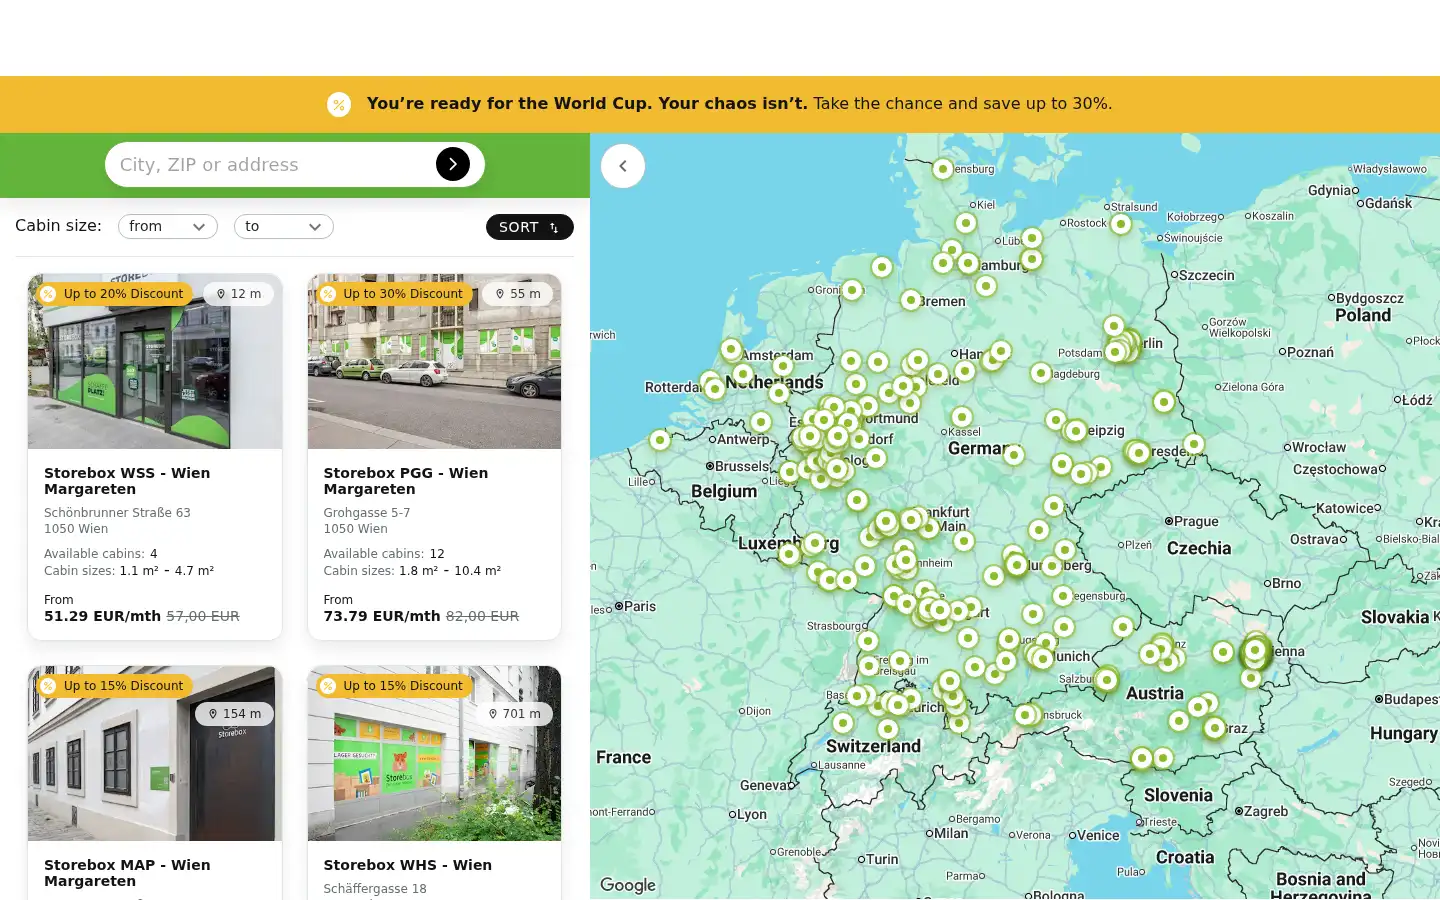Click the address Grohgasse 5-7
This screenshot has width=1440, height=900.
(367, 513)
